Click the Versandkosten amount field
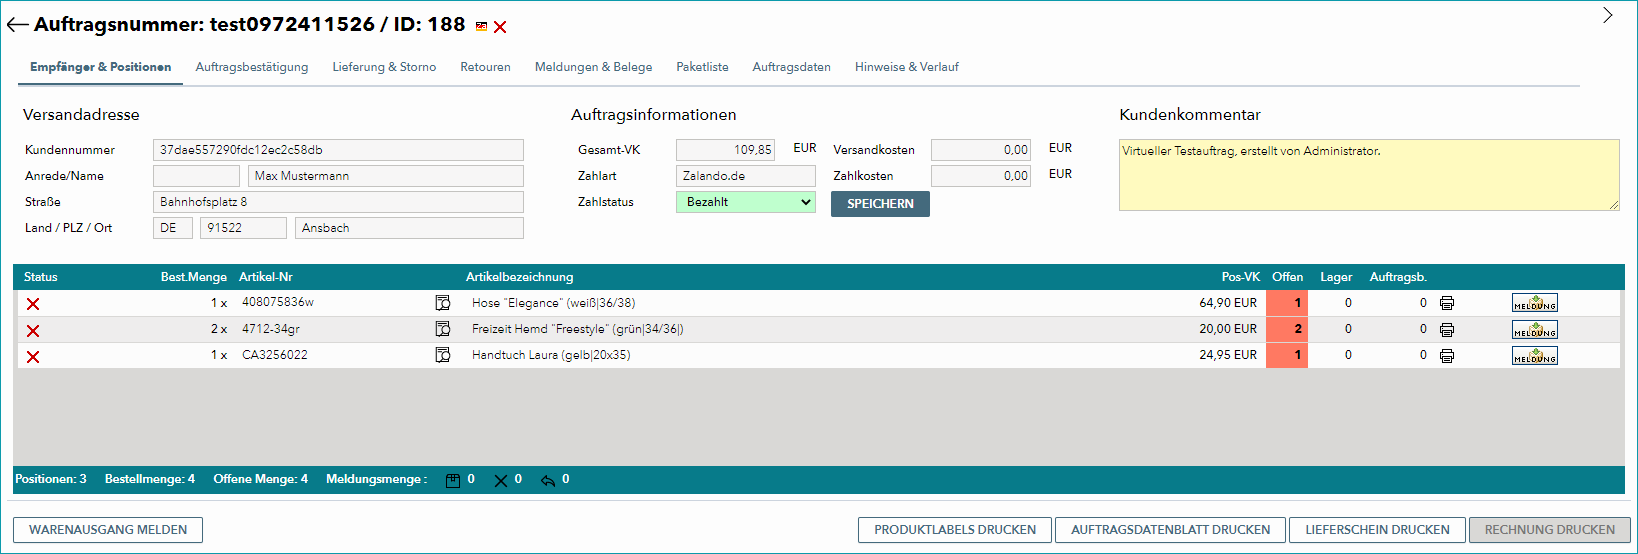The image size is (1638, 554). 981,150
